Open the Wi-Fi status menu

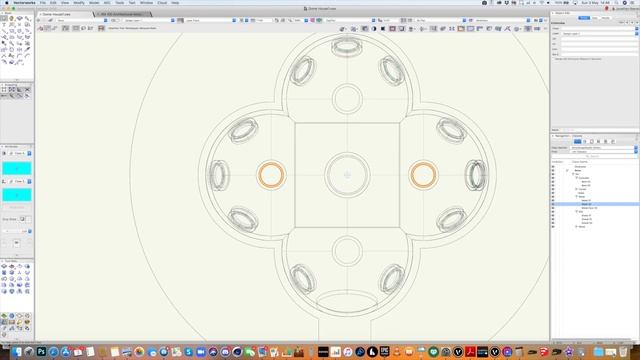(542, 3)
